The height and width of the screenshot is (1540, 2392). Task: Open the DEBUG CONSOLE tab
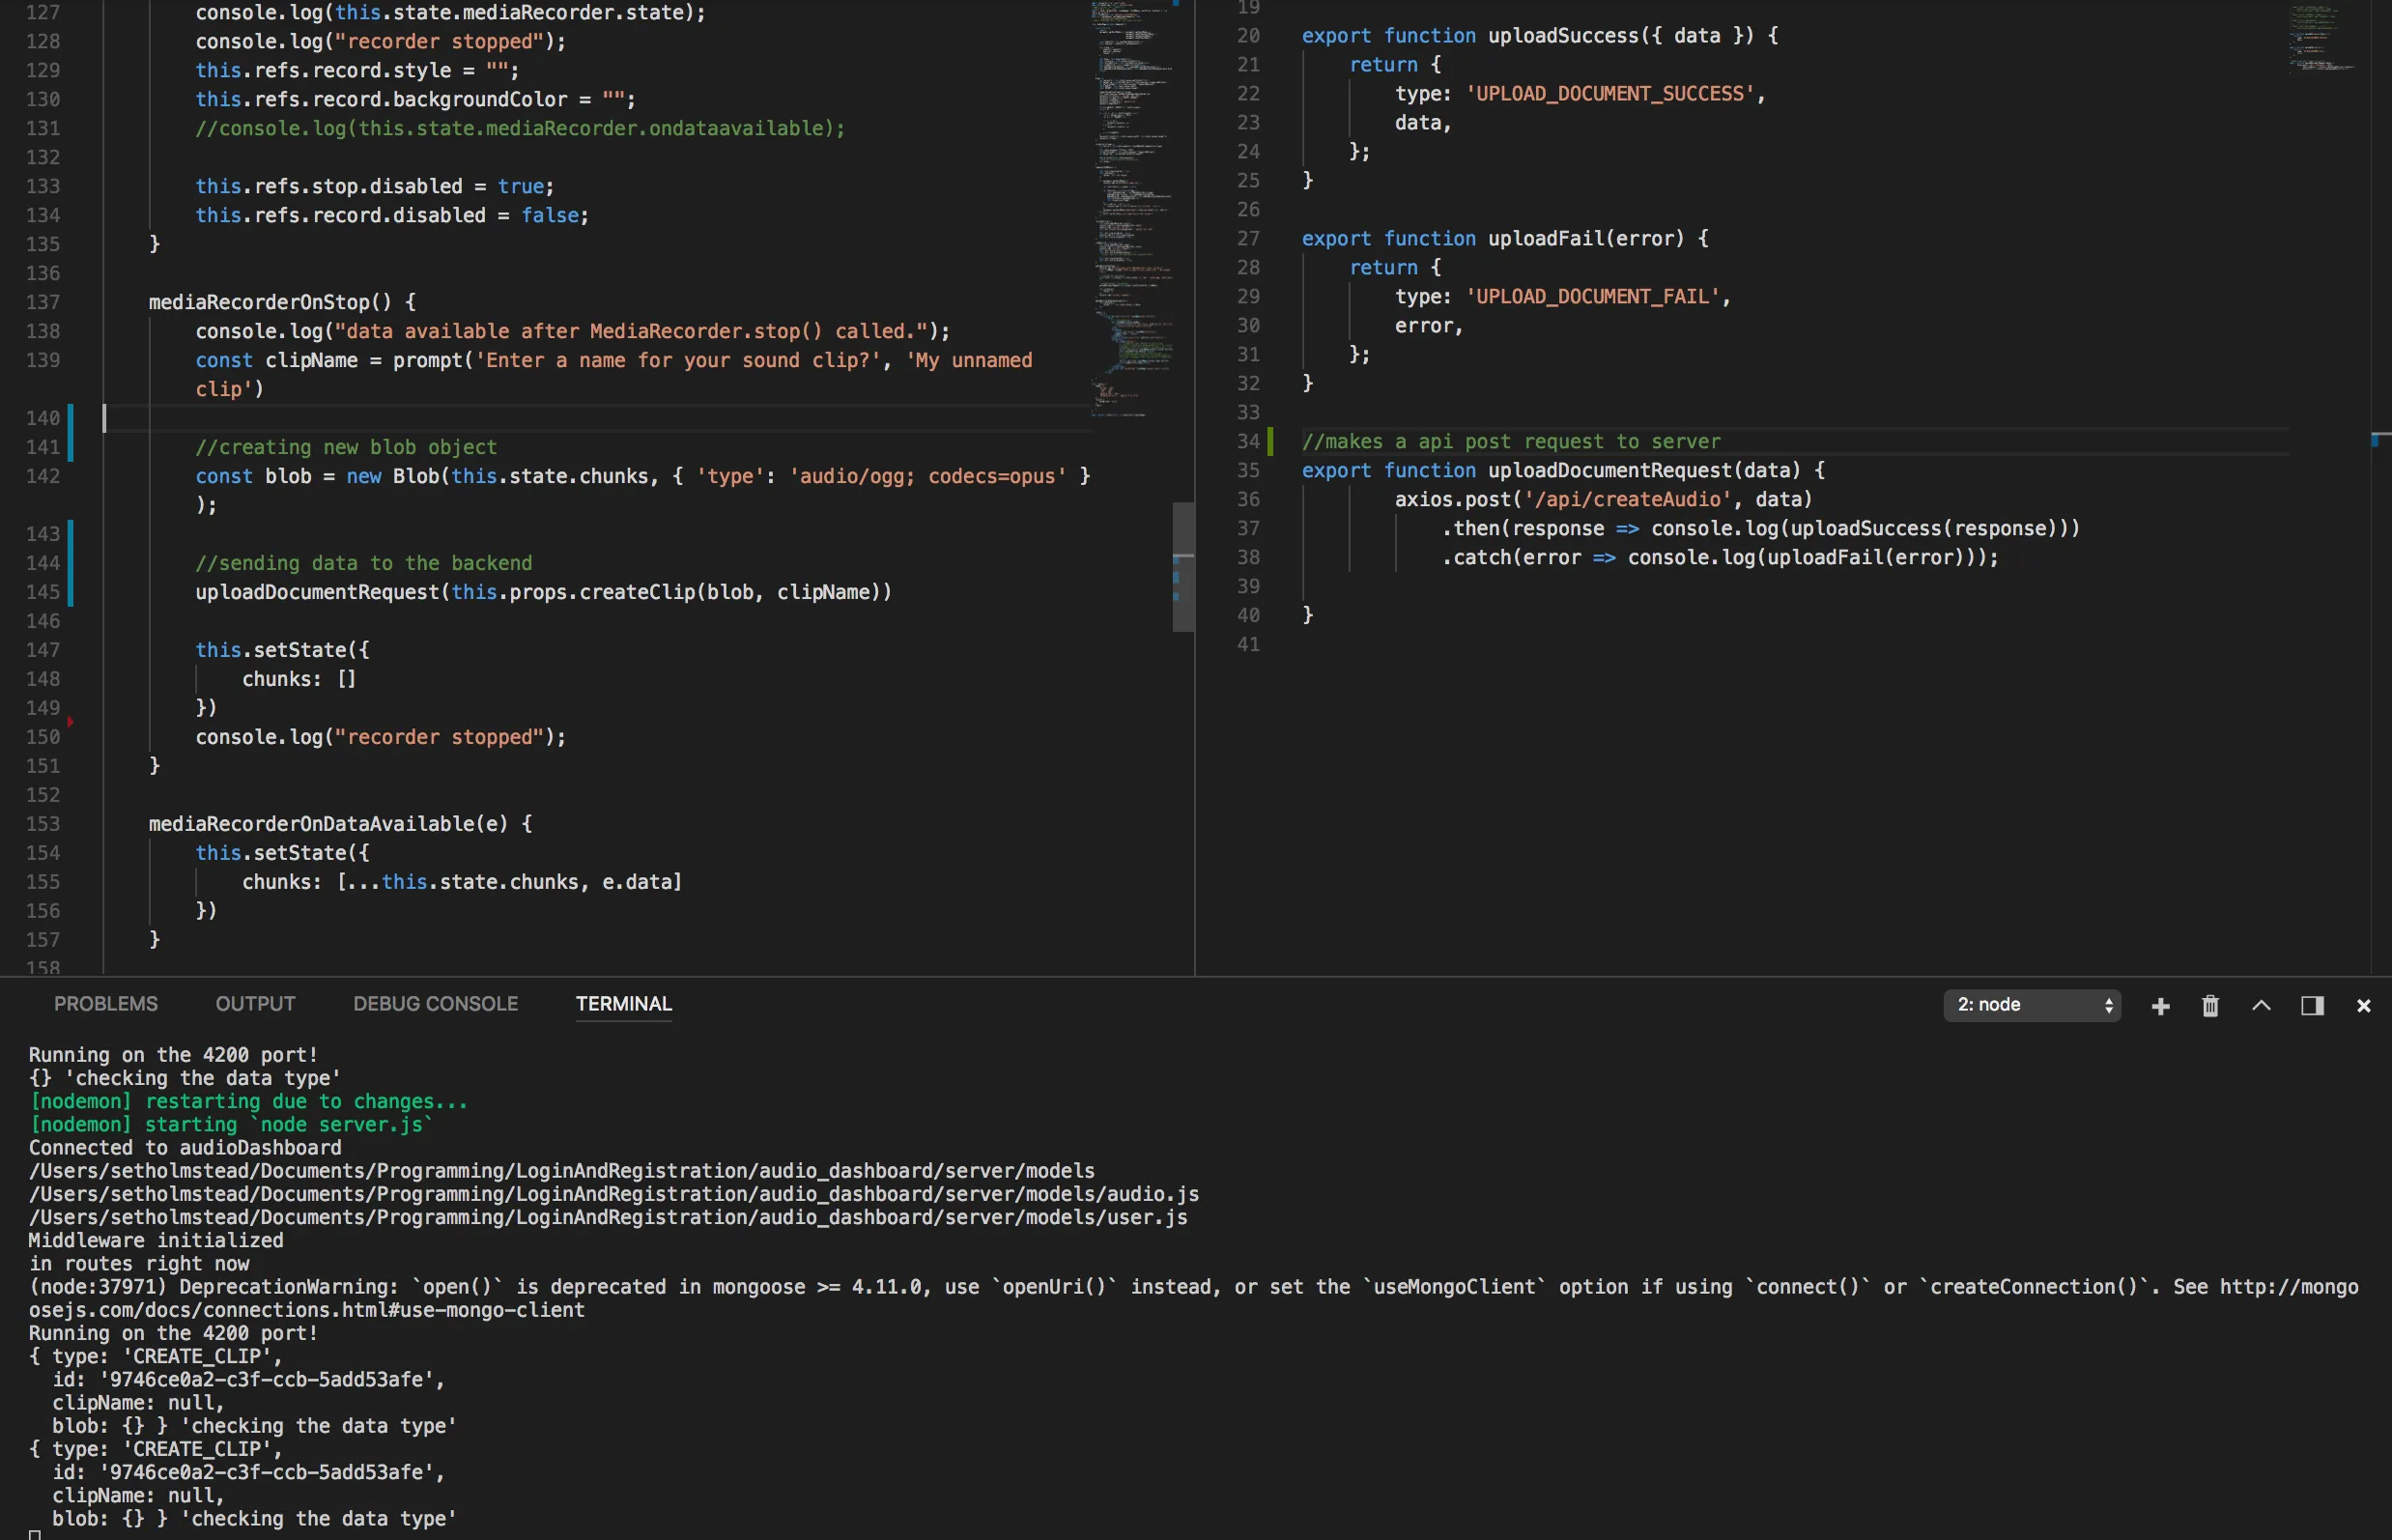pyautogui.click(x=435, y=1004)
